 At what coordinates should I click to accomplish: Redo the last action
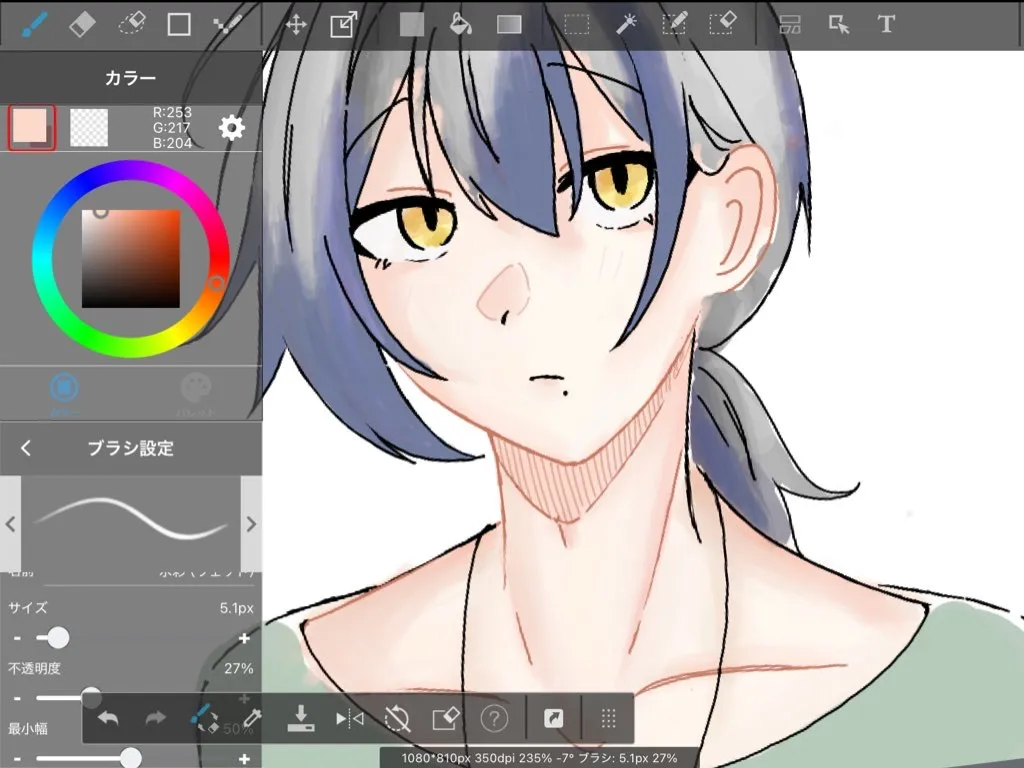coord(155,719)
